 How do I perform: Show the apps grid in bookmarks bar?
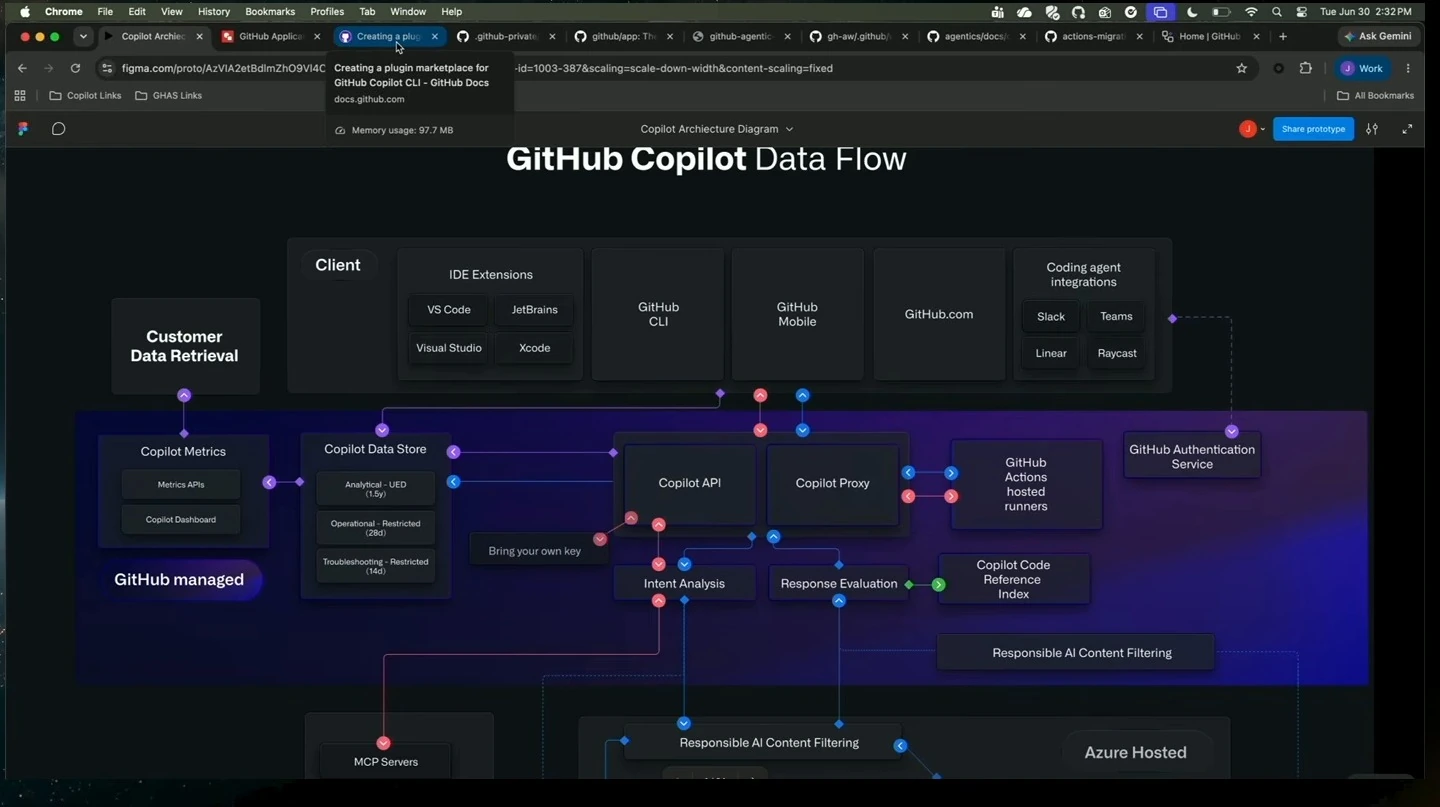[x=20, y=96]
